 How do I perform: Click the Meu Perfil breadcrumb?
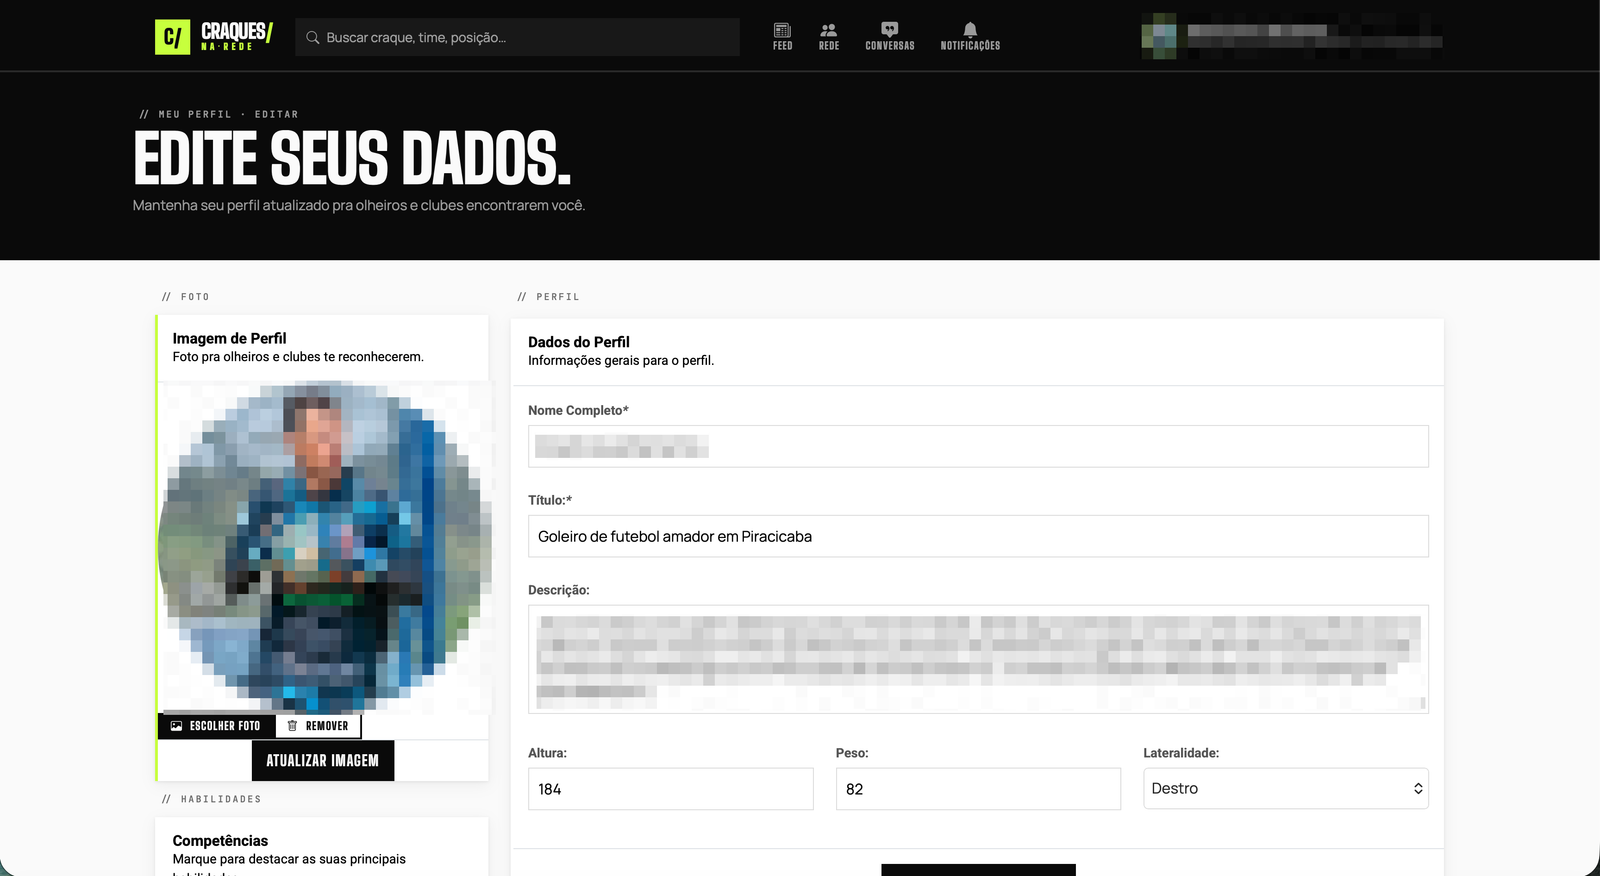click(x=195, y=114)
